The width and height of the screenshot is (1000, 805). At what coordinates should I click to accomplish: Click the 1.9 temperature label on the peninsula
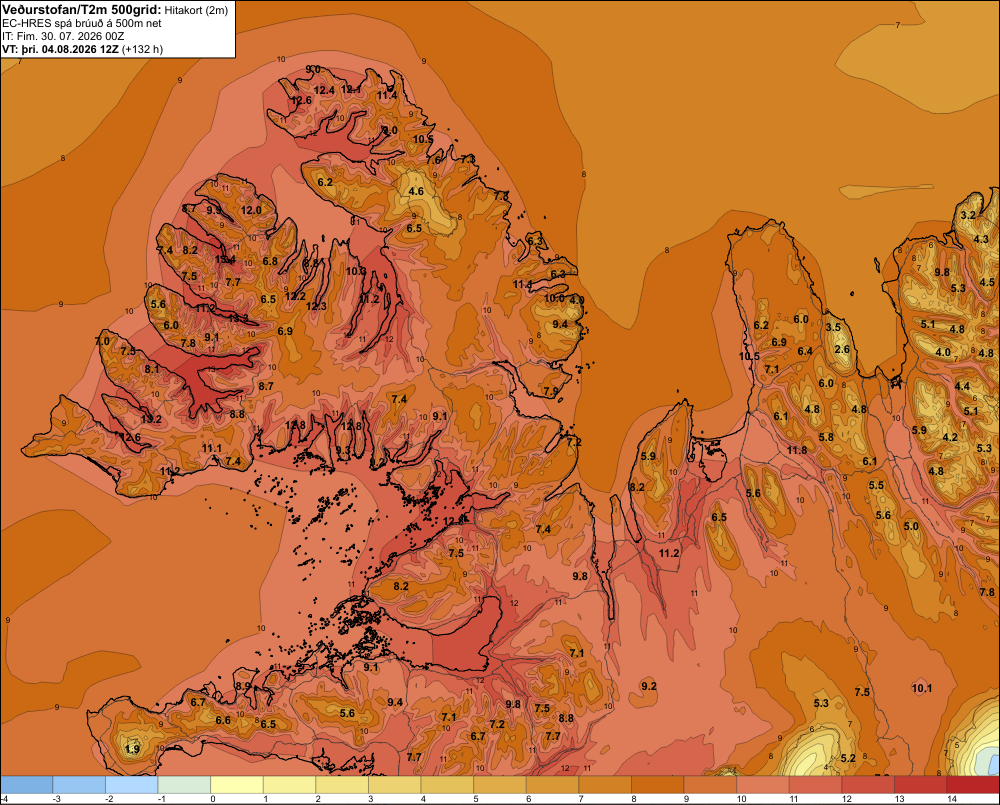click(133, 749)
